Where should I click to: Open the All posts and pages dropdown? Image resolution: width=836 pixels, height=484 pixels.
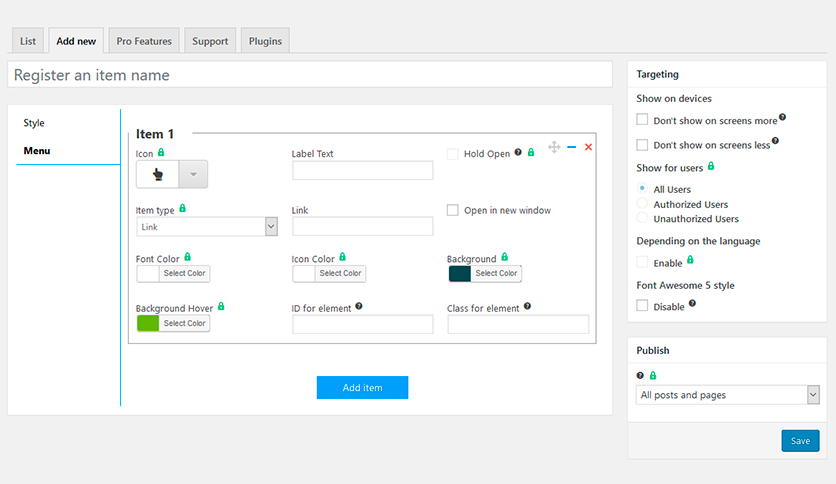coord(727,395)
